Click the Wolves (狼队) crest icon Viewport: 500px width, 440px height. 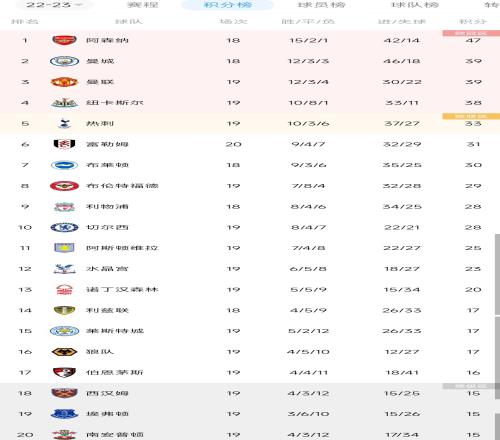click(64, 352)
